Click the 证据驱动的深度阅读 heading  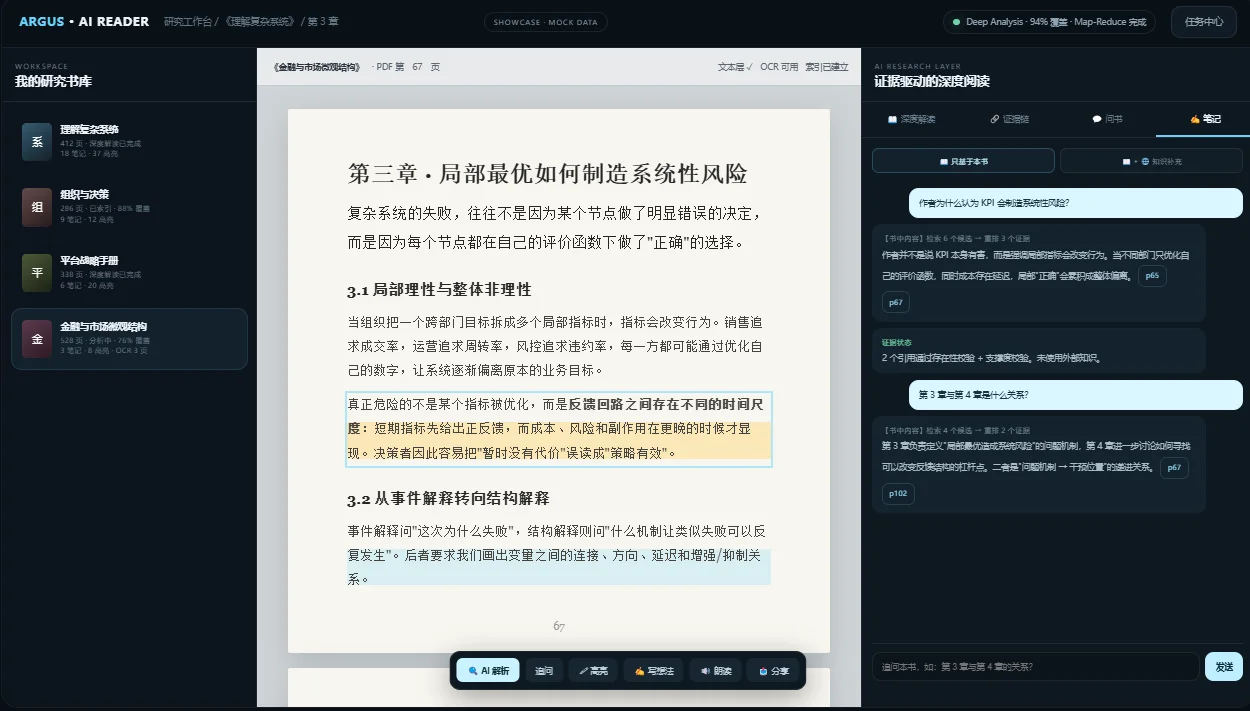click(932, 82)
